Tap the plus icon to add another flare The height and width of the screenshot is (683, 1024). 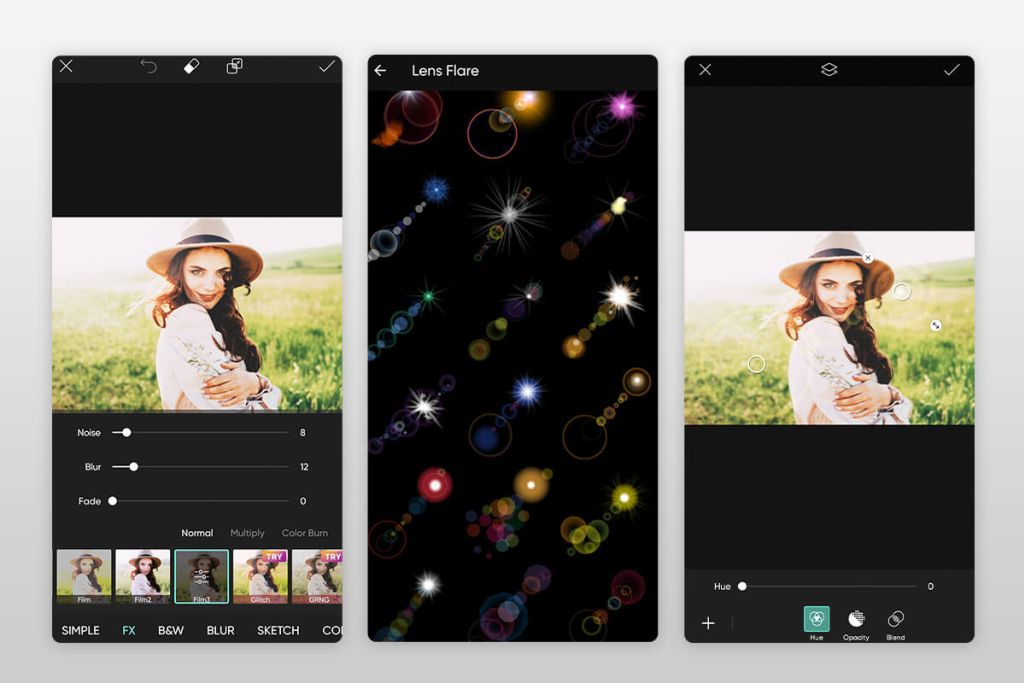pos(708,622)
